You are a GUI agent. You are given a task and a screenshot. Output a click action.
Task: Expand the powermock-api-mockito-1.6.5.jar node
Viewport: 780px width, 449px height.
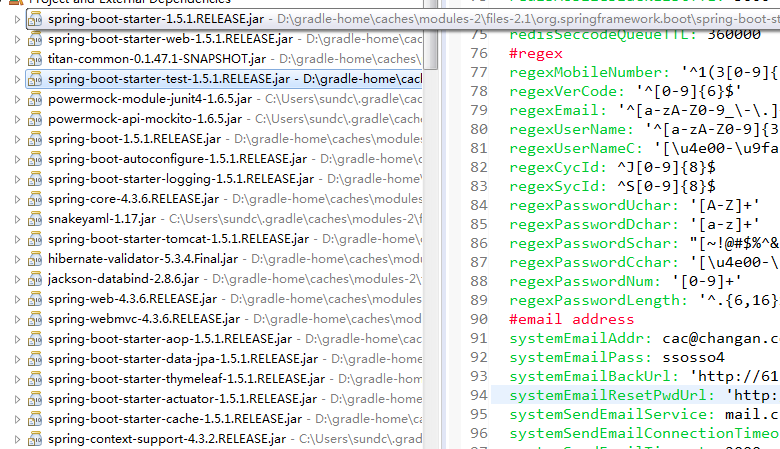pyautogui.click(x=17, y=119)
